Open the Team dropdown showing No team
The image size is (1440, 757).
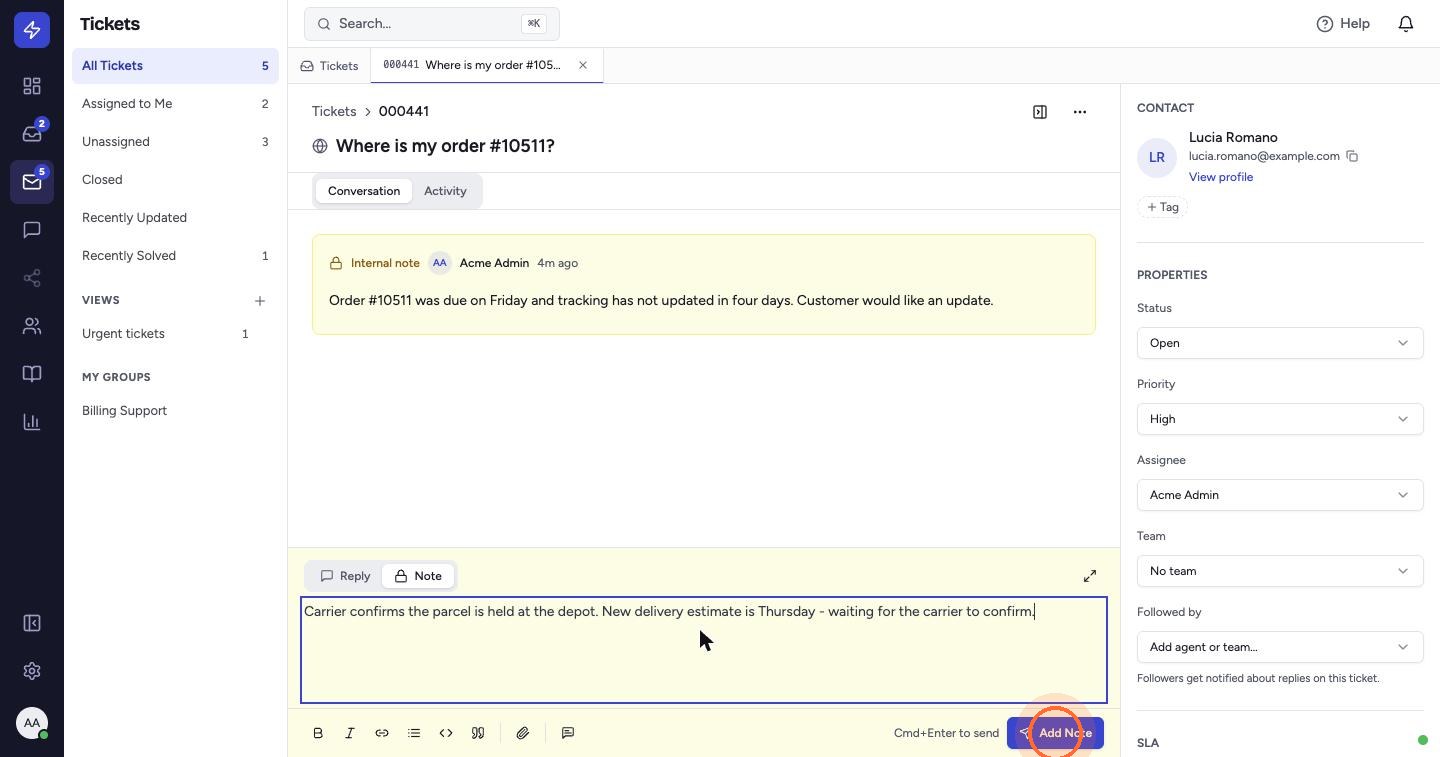coord(1280,571)
